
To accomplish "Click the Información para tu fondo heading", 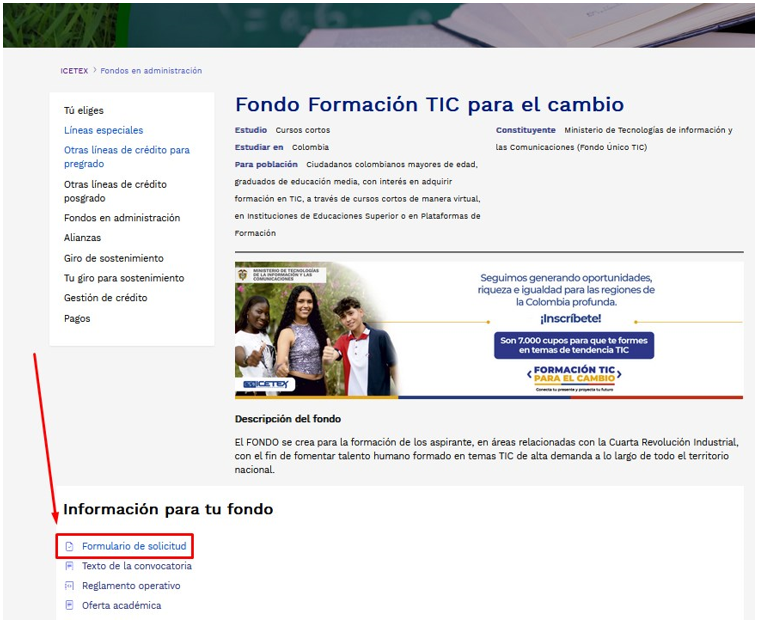I will click(x=168, y=509).
